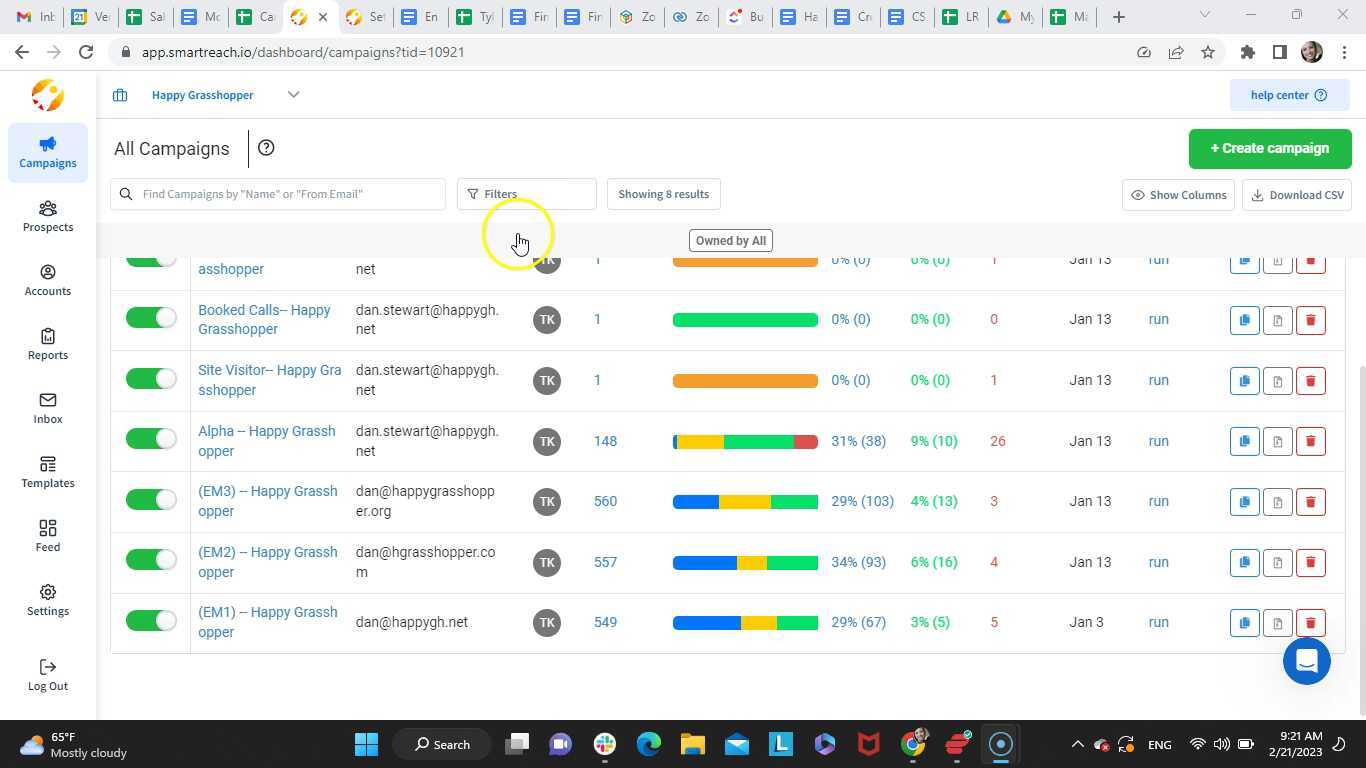
Task: Click the help question mark beside All Campaigns
Action: 266,148
